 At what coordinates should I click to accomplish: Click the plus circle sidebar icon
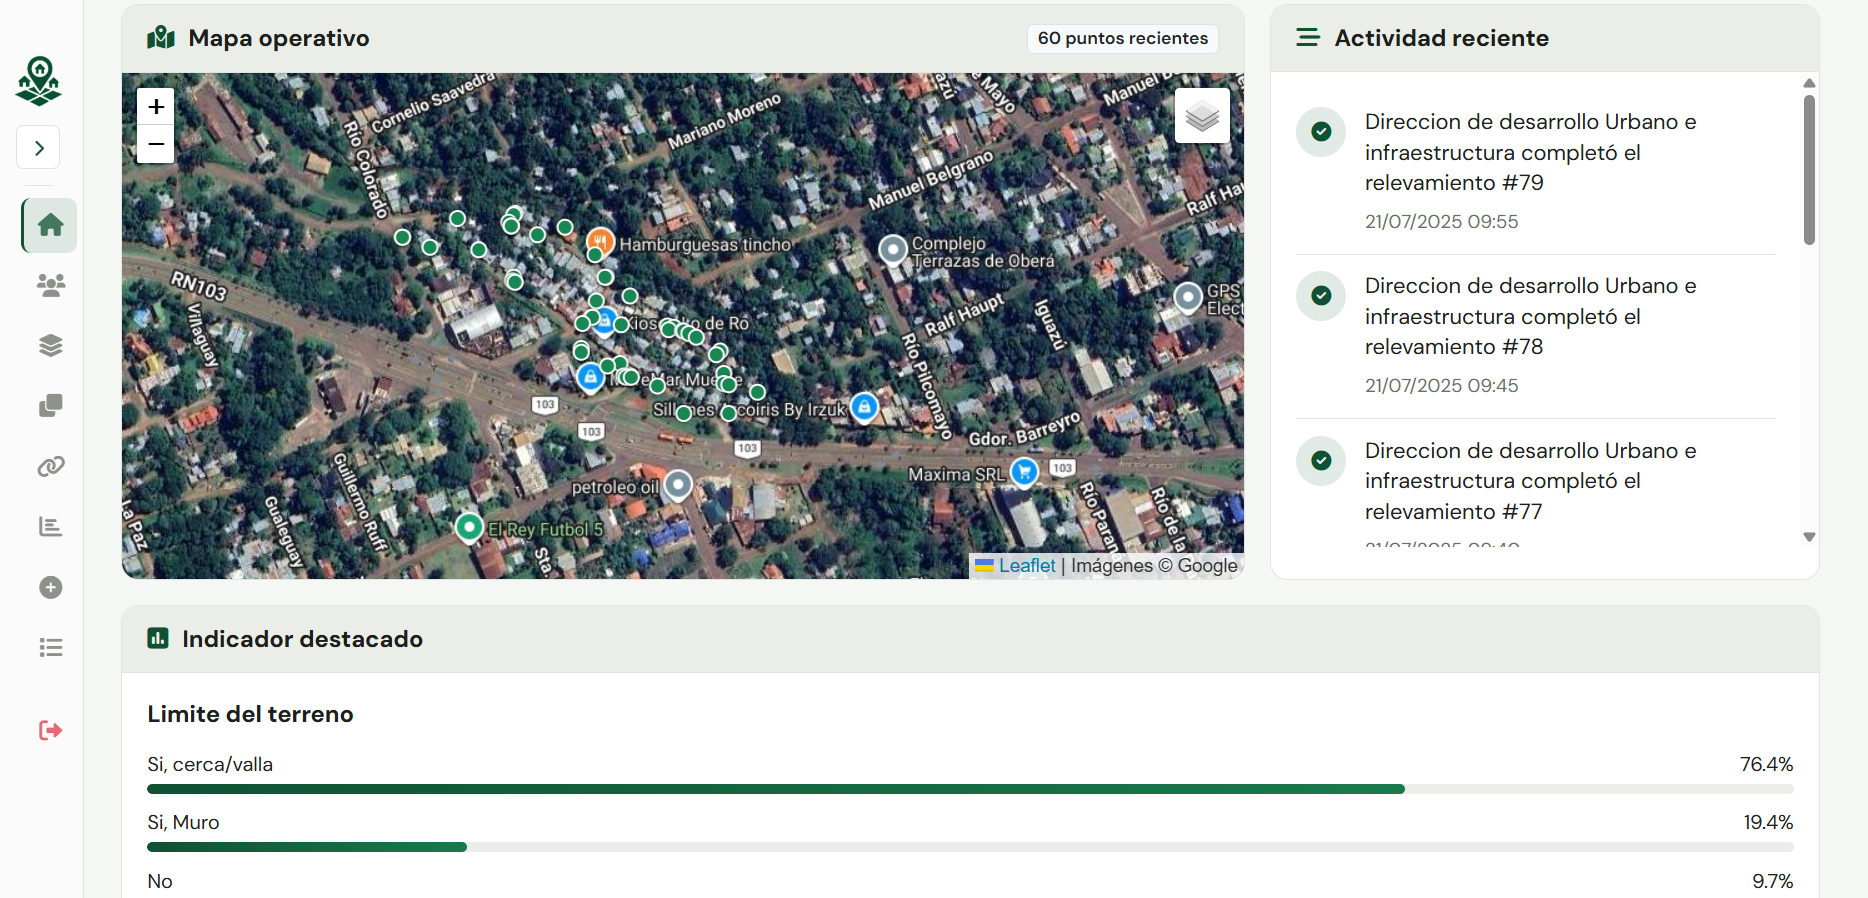(x=50, y=587)
